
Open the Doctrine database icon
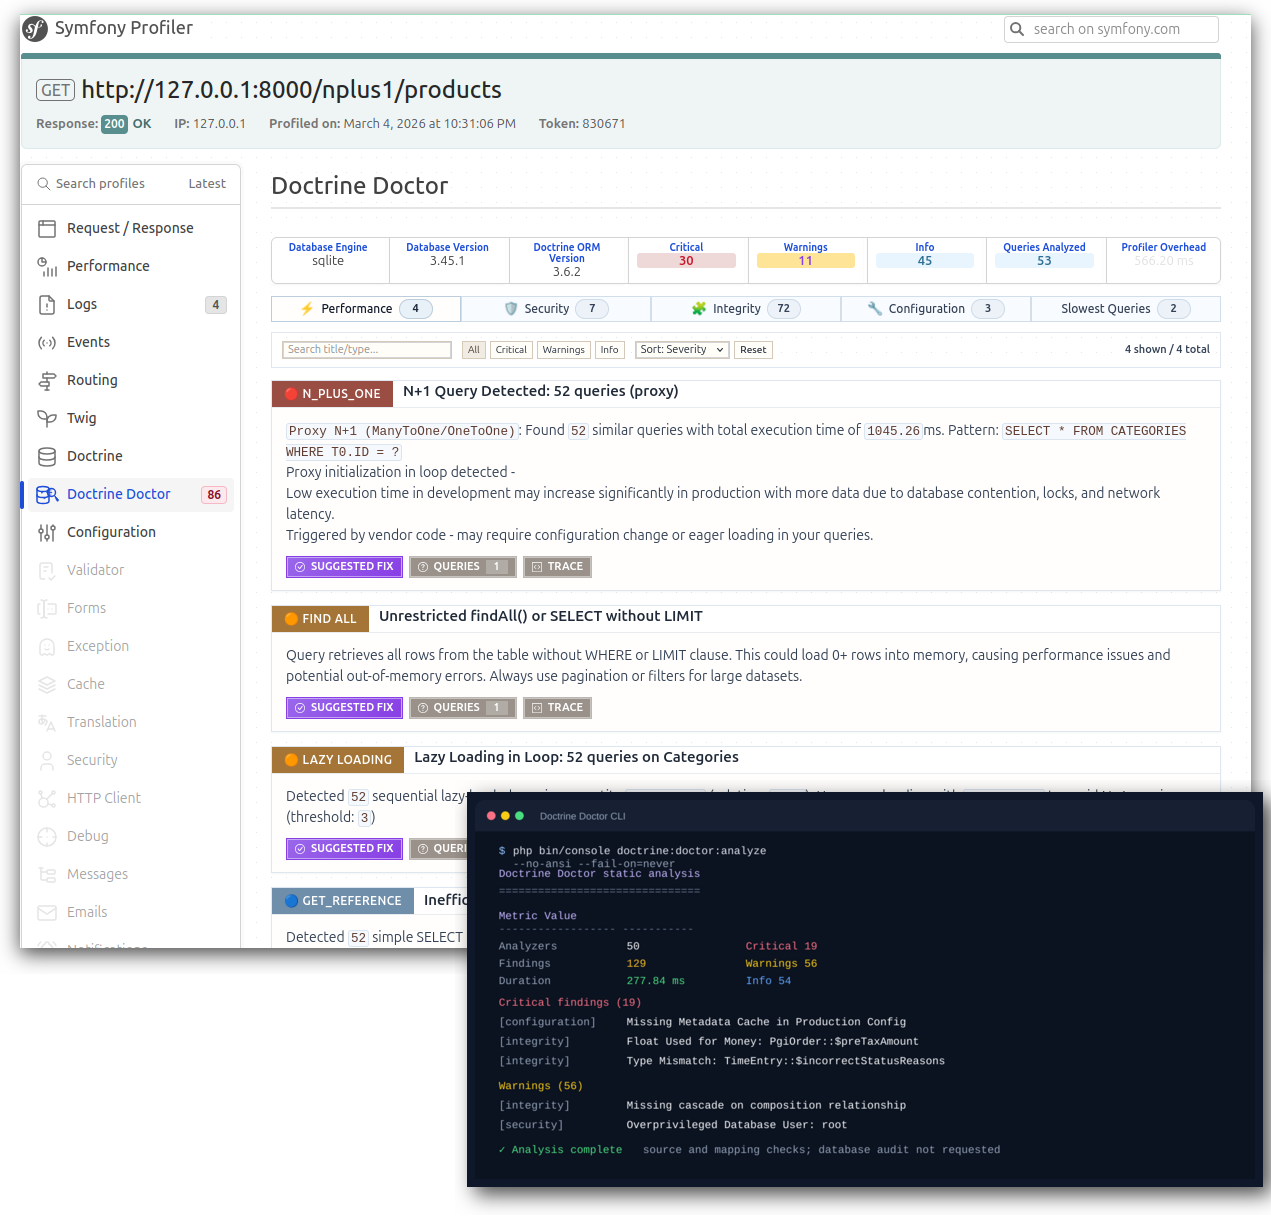click(47, 456)
